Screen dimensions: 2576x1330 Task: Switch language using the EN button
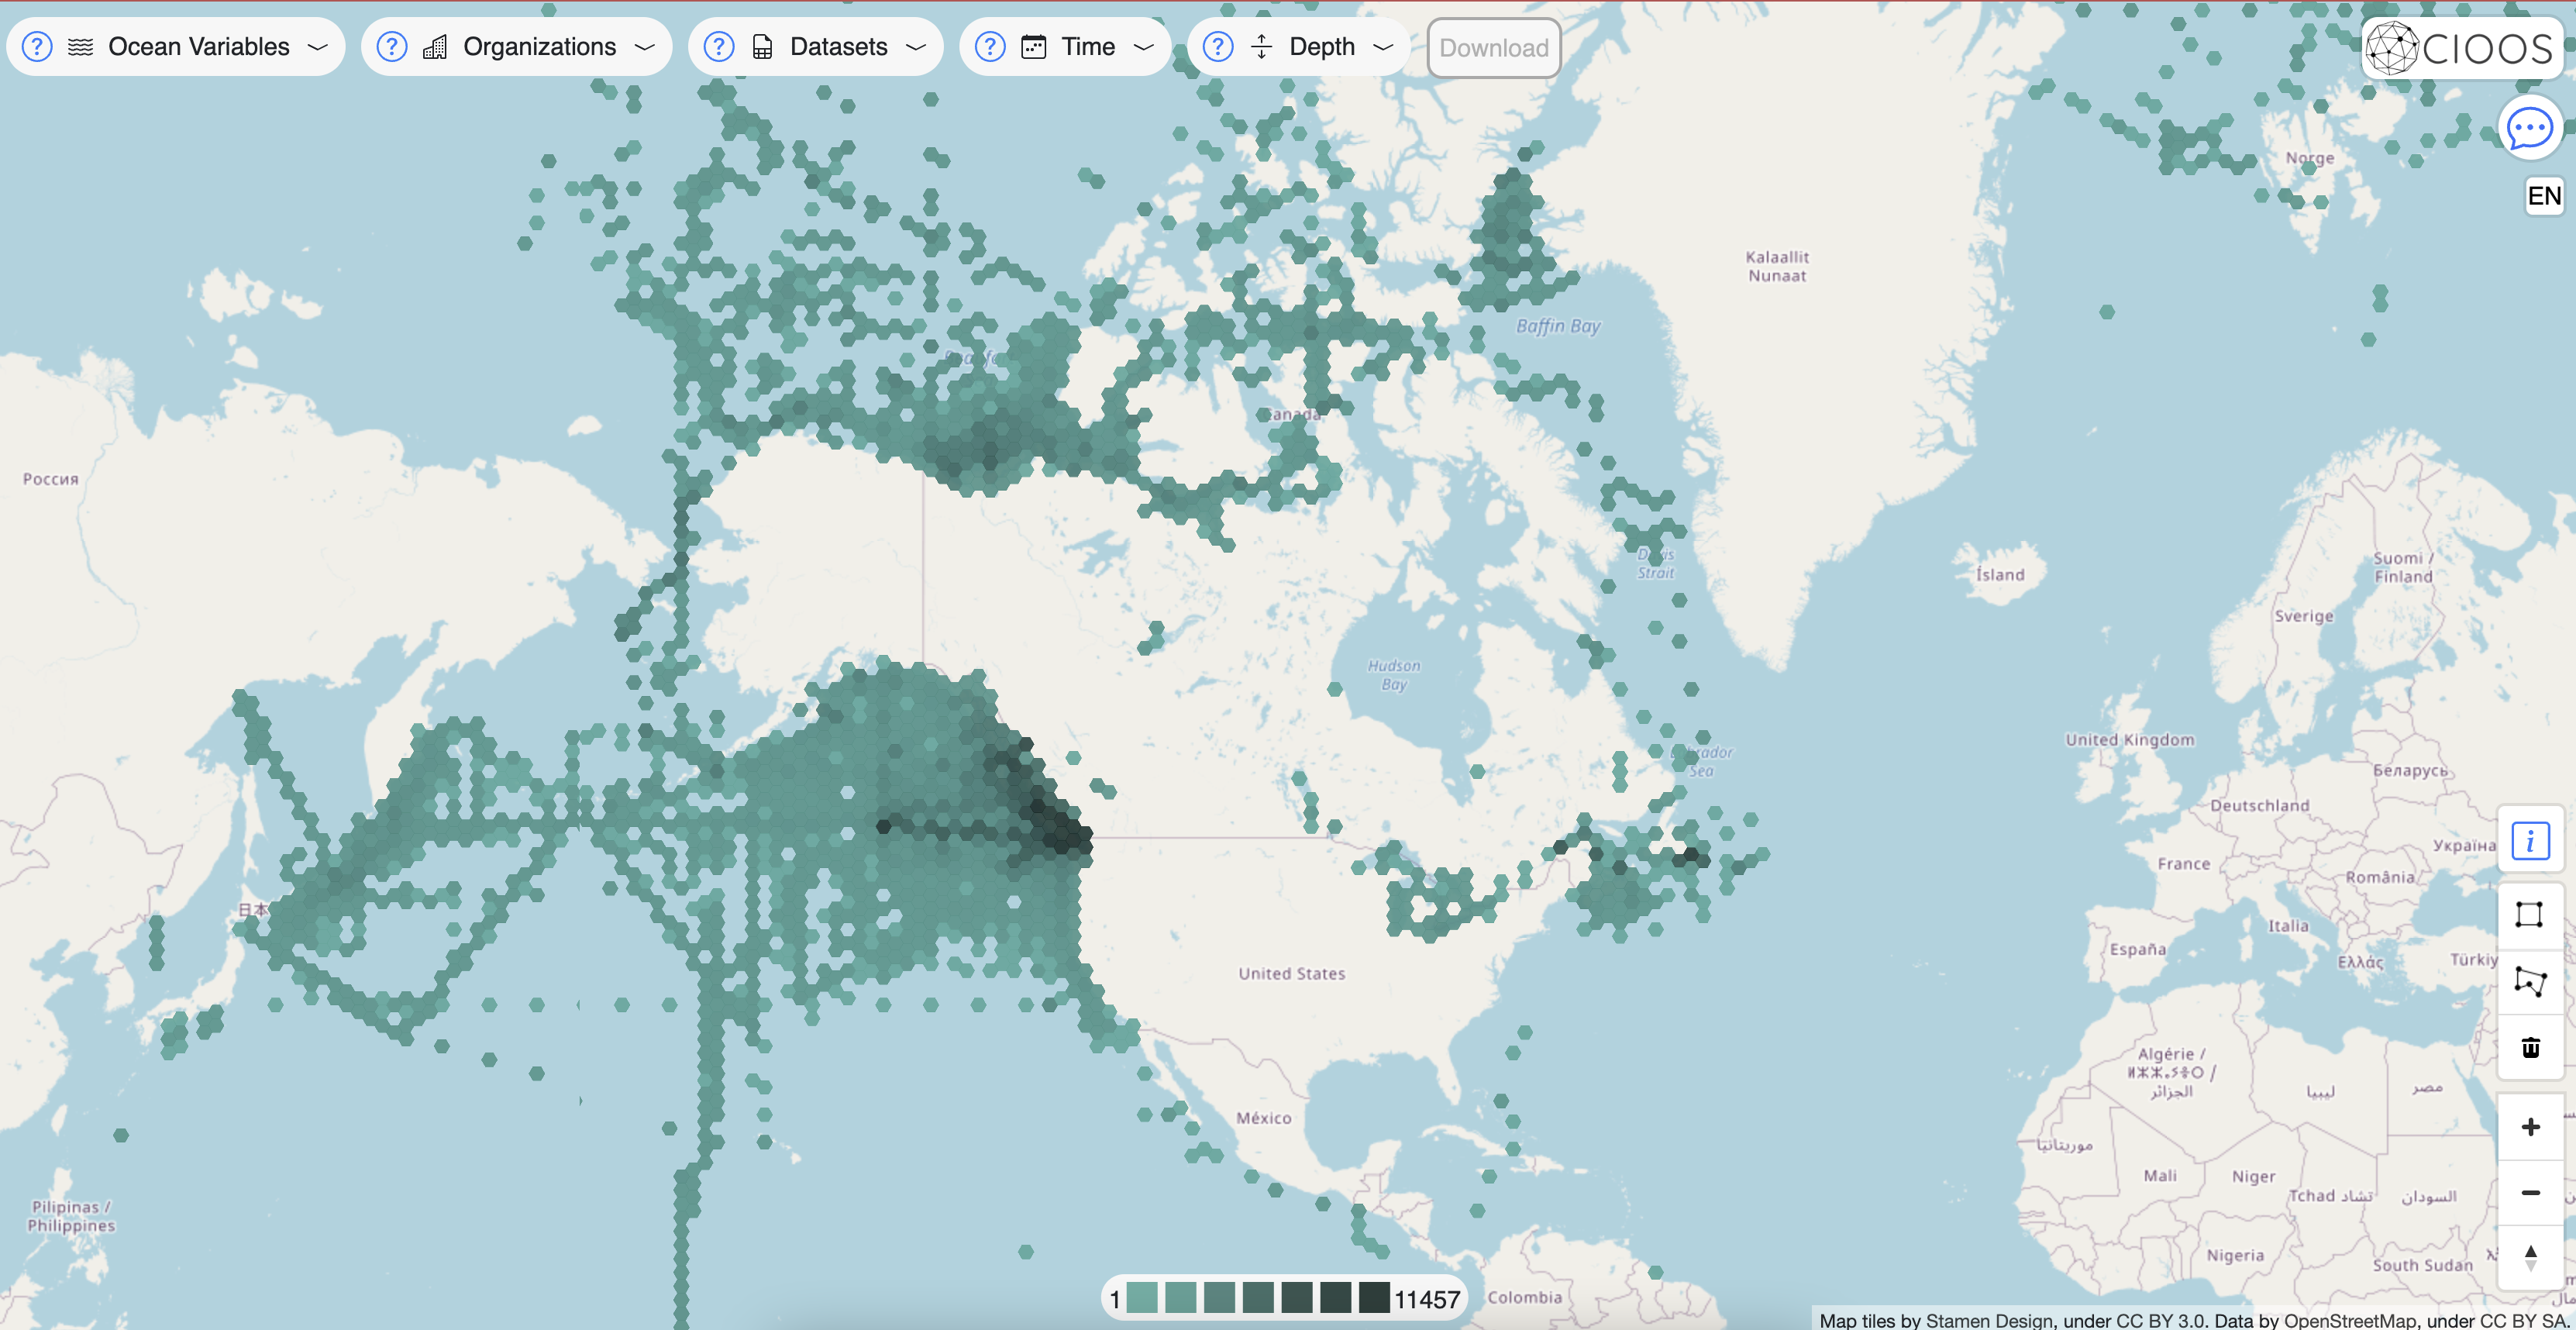pyautogui.click(x=2544, y=196)
